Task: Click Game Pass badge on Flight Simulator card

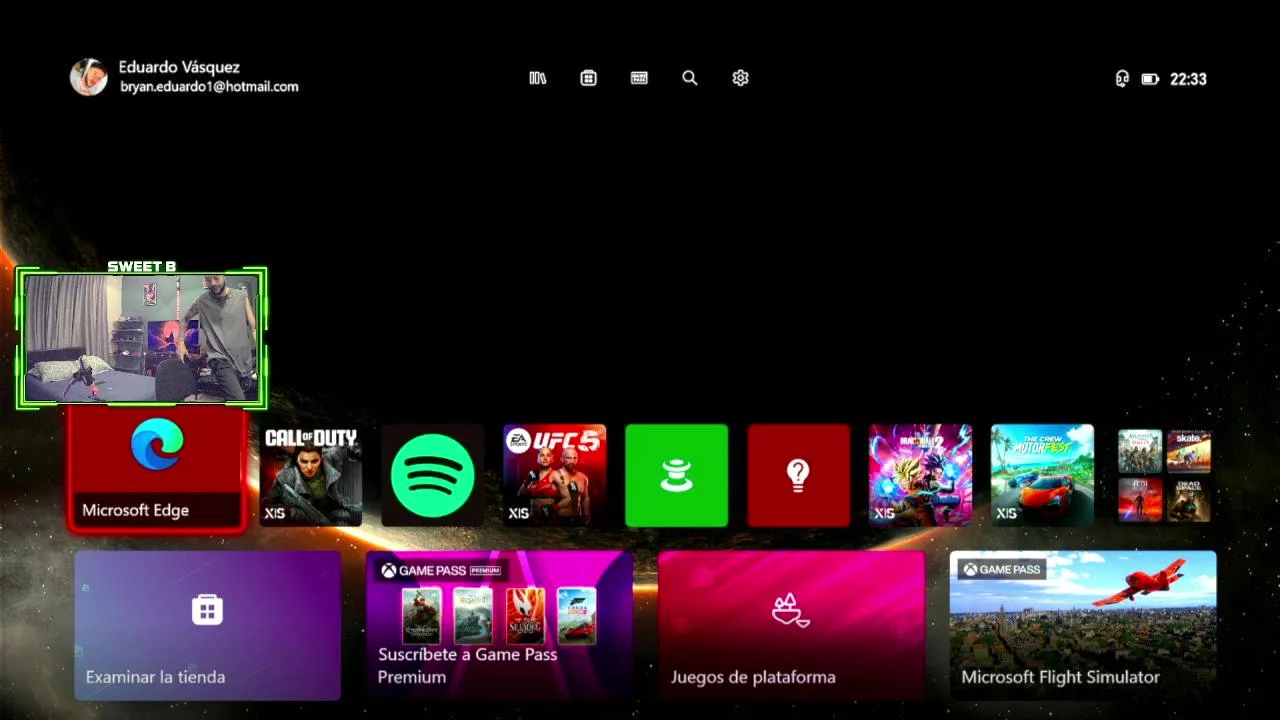Action: [x=1003, y=569]
